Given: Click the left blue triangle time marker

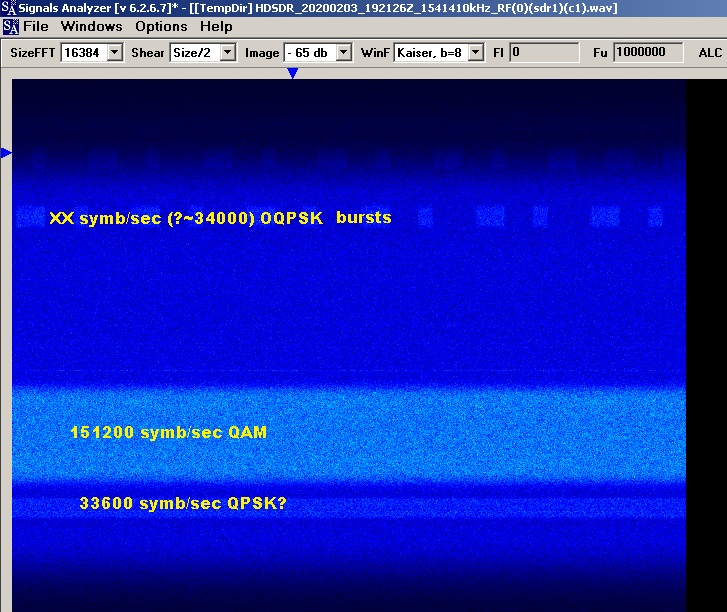Looking at the screenshot, I should [x=6, y=153].
